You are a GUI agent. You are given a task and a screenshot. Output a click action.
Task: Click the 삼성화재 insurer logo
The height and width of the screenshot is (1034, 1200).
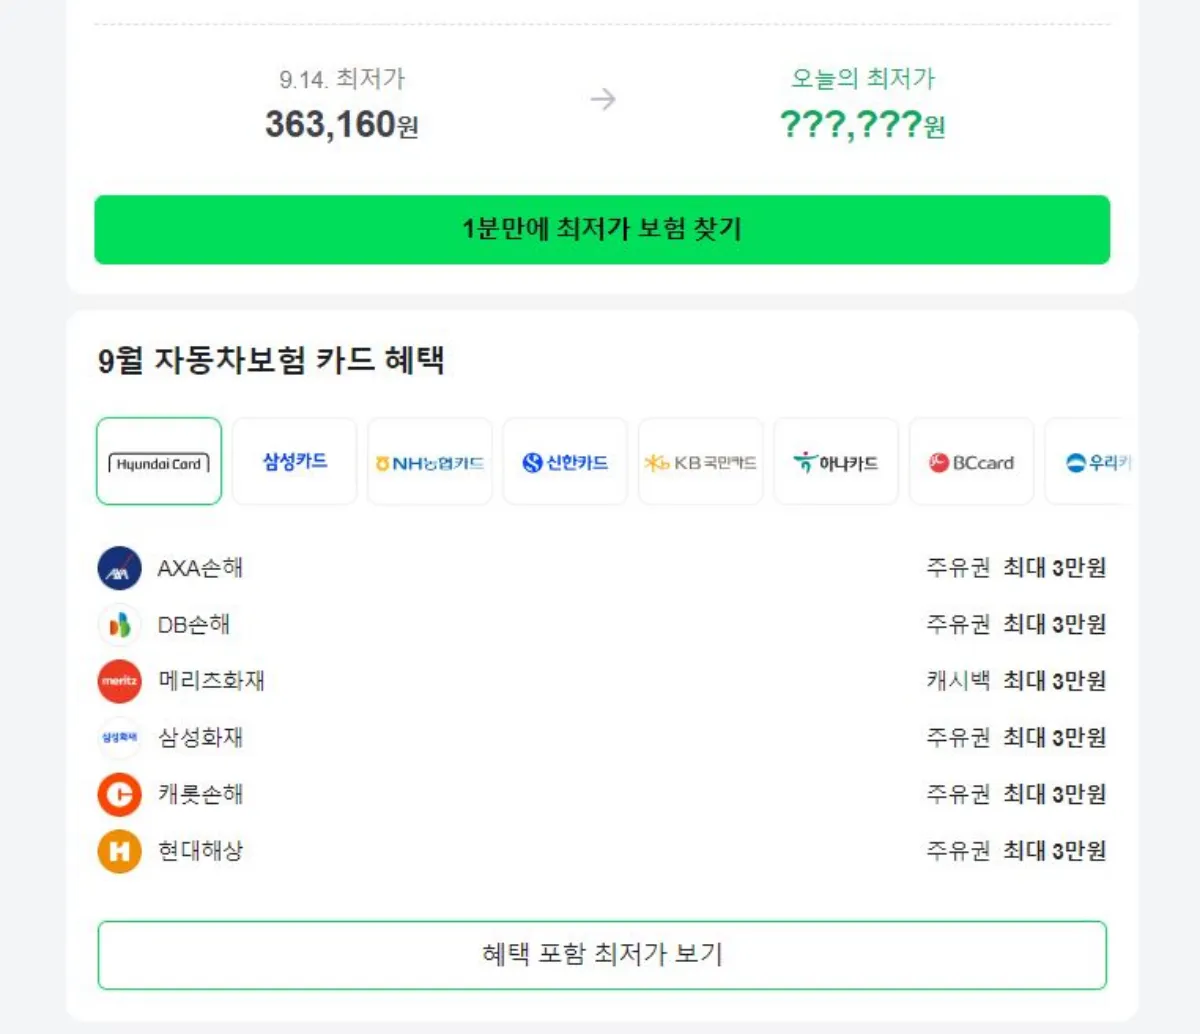(118, 738)
